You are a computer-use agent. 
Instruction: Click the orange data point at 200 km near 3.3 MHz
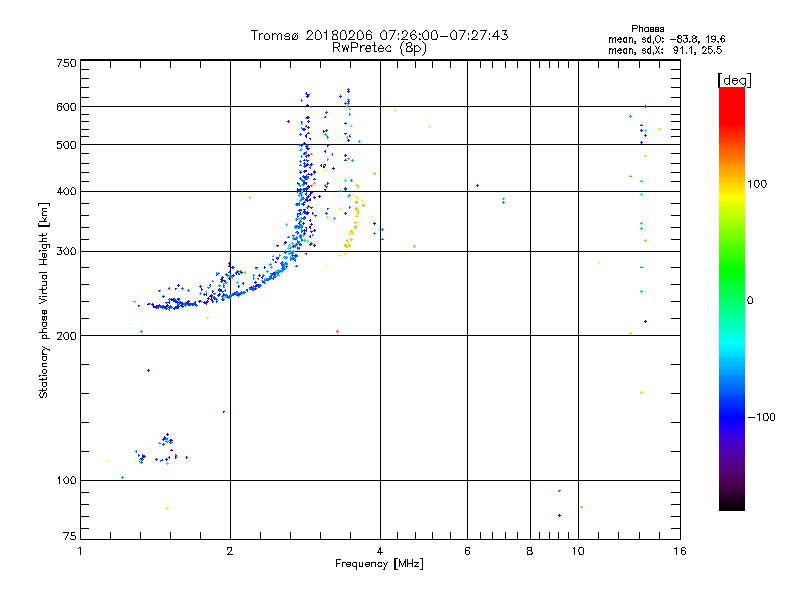pyautogui.click(x=337, y=332)
